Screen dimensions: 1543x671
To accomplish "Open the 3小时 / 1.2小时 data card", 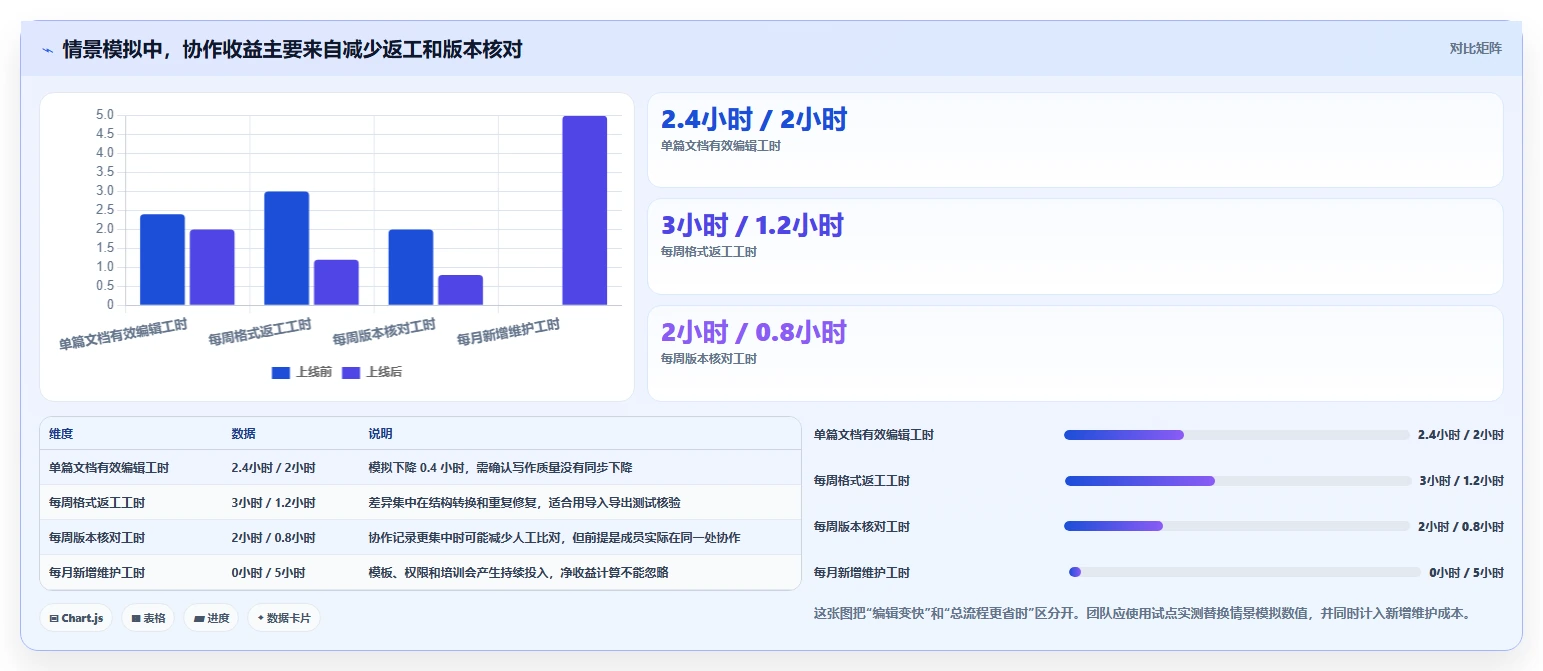I will tap(1075, 246).
